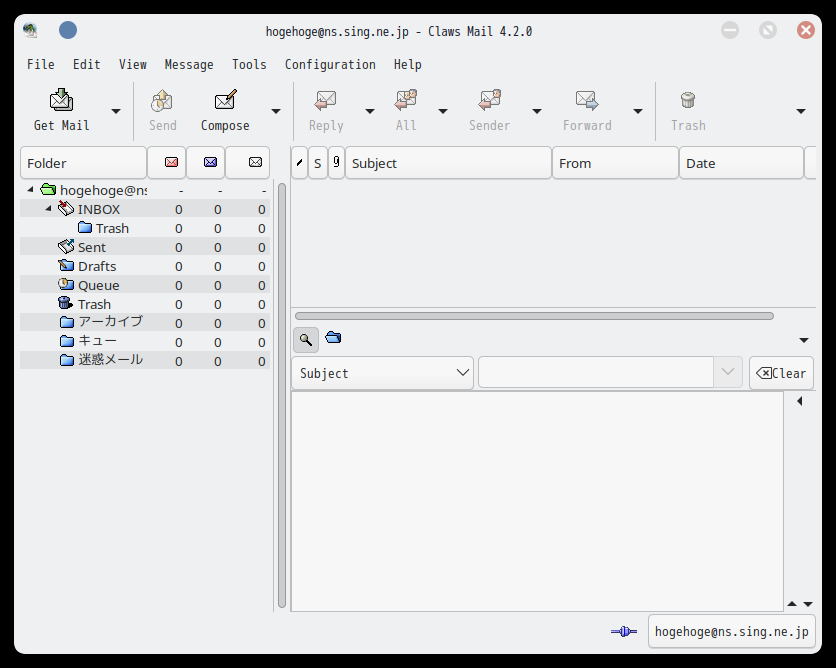Sort by Subject column header

448,163
